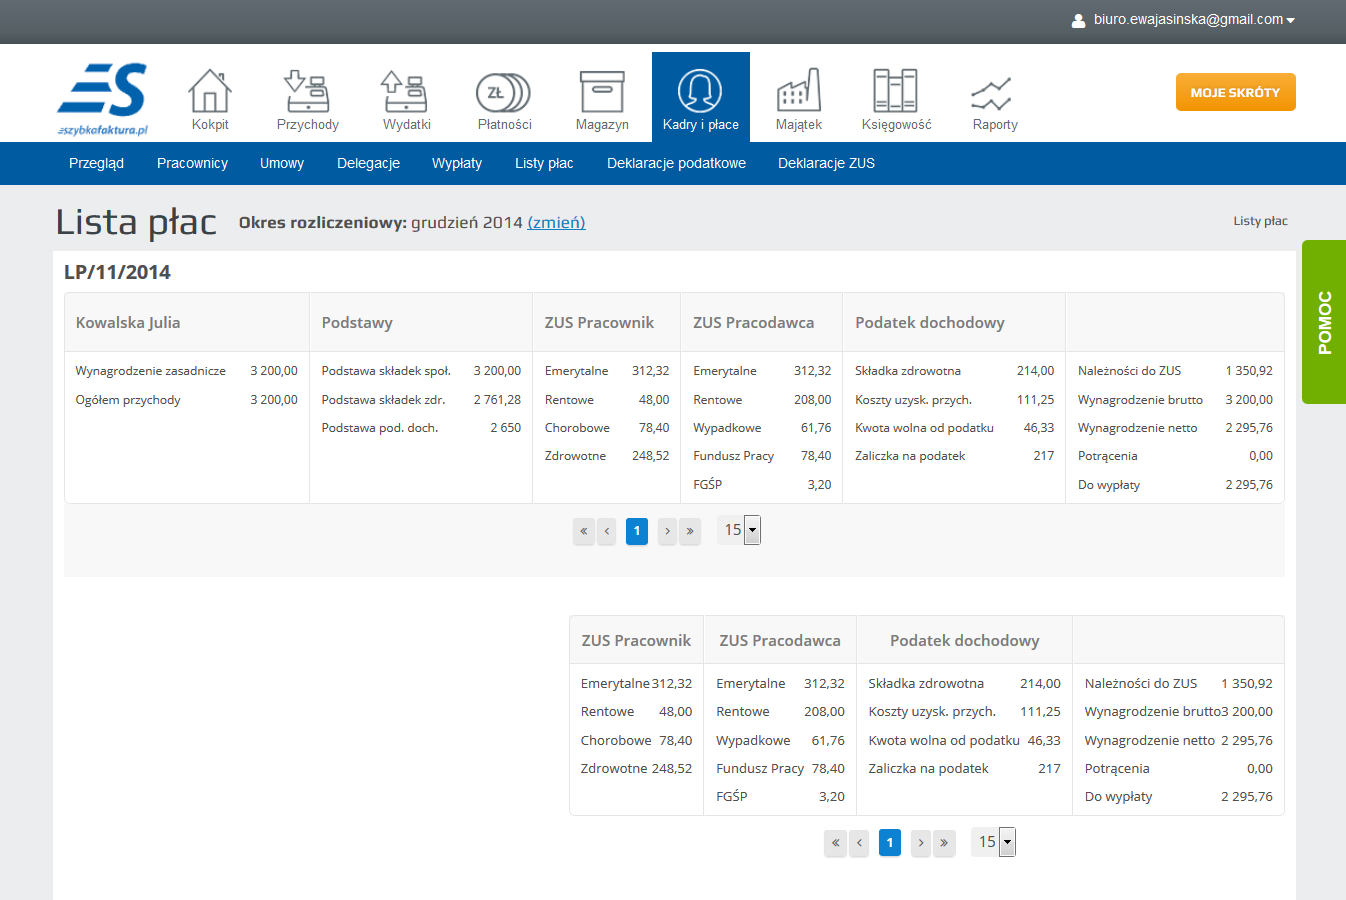
Task: Go to the Przegląd submenu
Action: (x=96, y=163)
